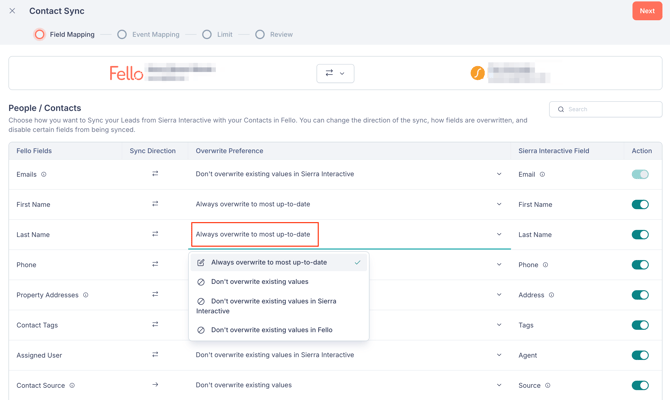Image resolution: width=670 pixels, height=400 pixels.
Task: Click the sync direction icon for First Name
Action: click(x=155, y=204)
